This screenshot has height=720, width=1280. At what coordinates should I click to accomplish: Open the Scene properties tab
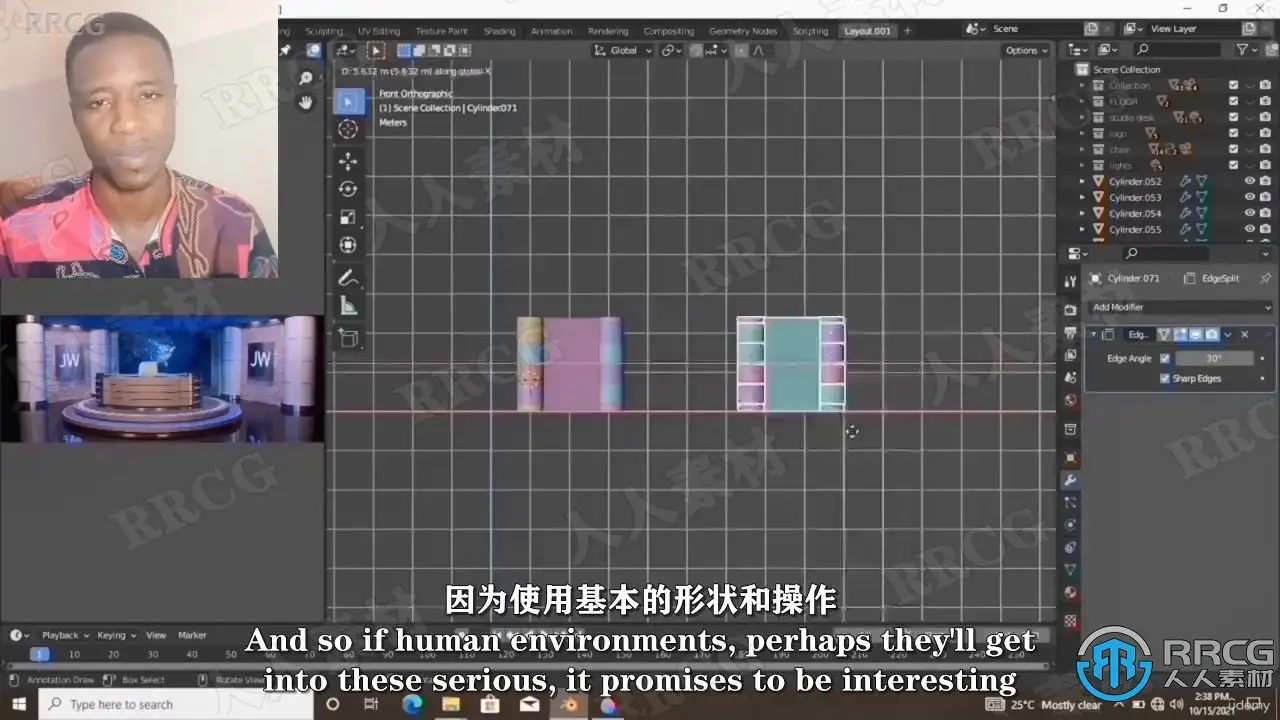click(1071, 379)
